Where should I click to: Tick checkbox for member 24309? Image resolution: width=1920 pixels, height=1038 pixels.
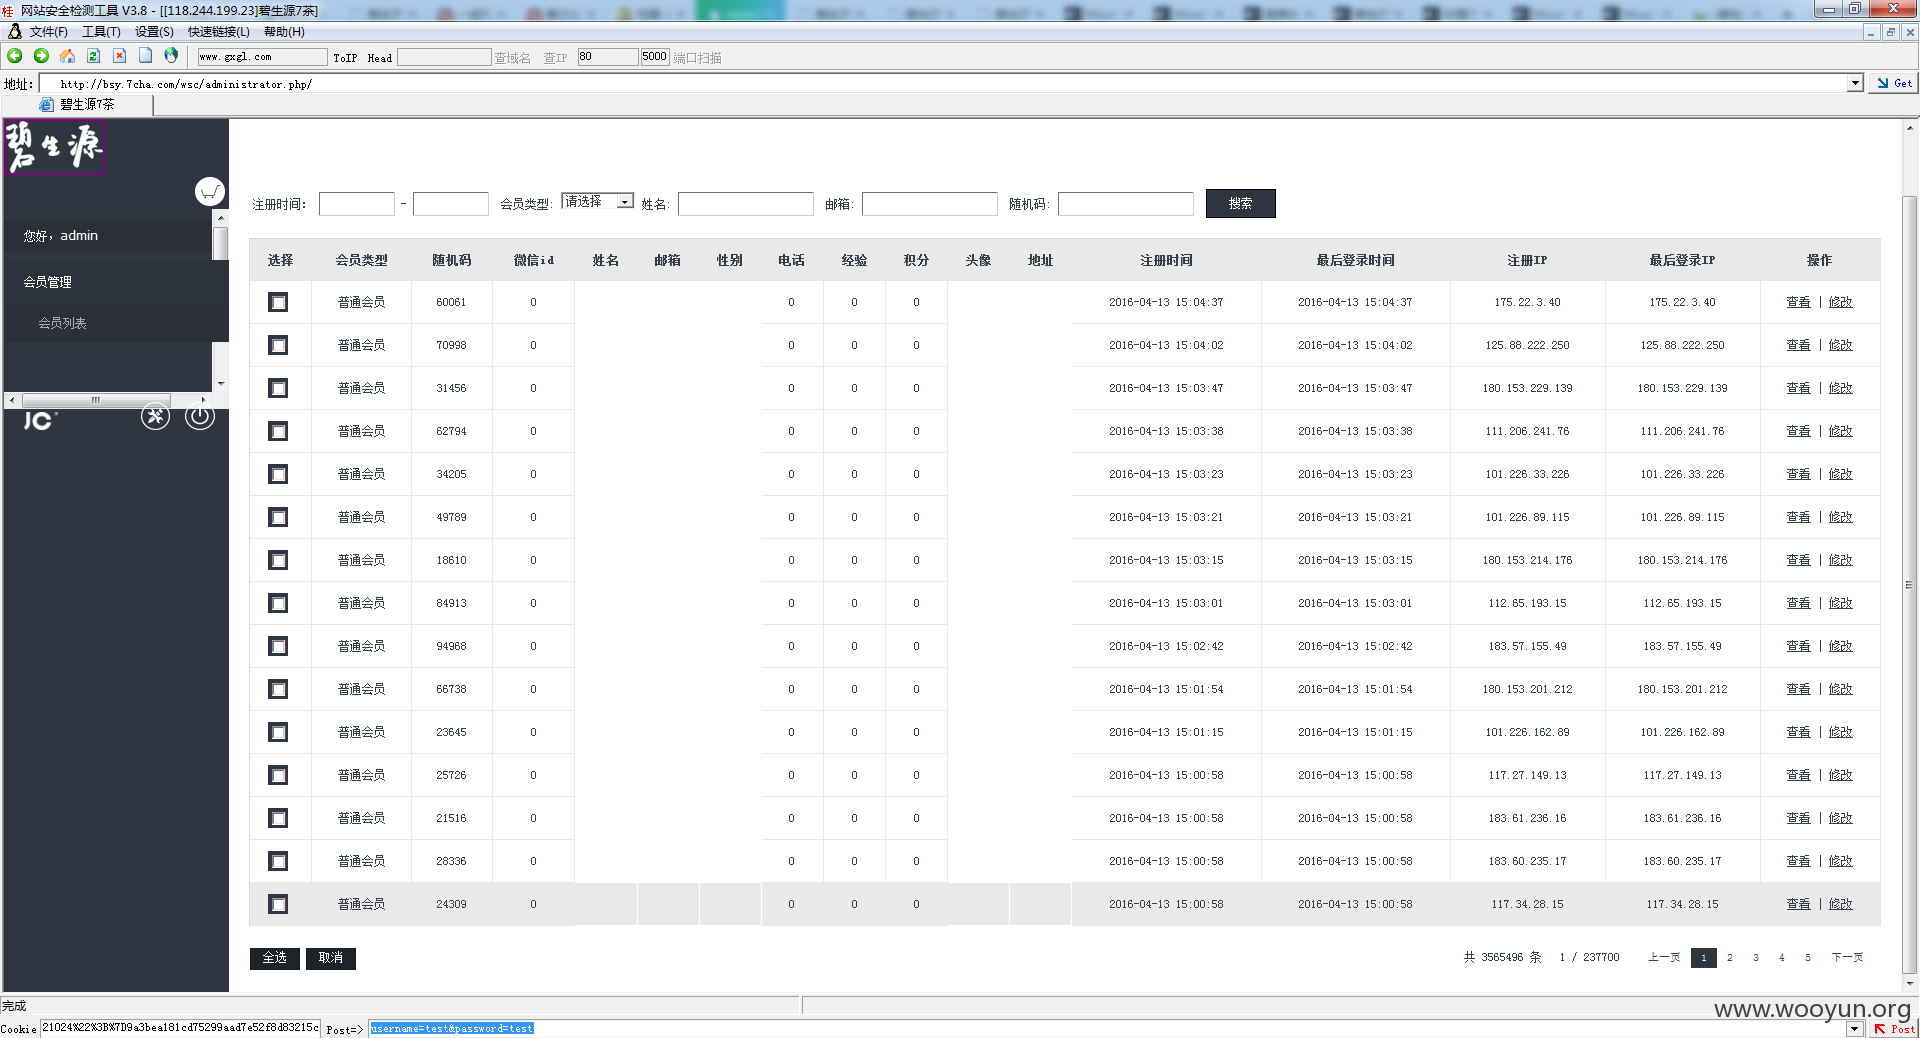[x=278, y=904]
